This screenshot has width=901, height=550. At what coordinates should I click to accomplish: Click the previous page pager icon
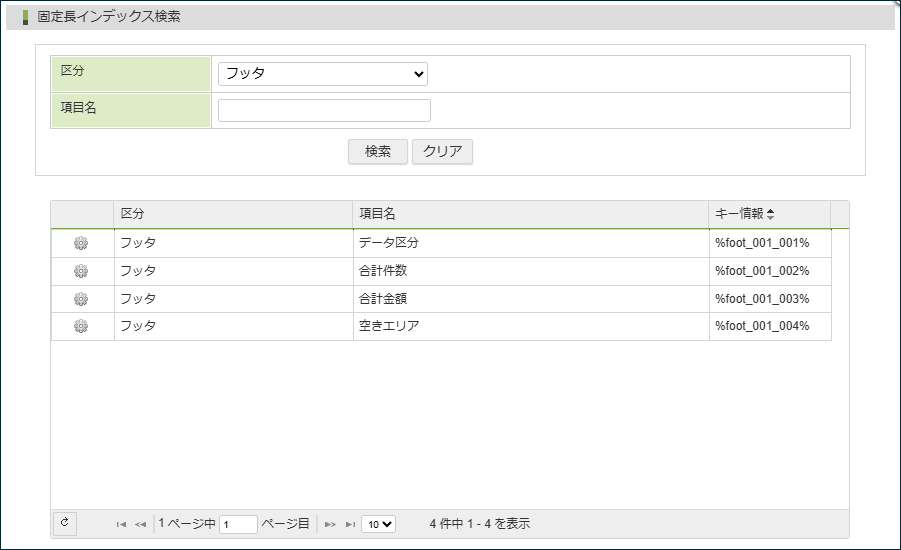[x=140, y=524]
